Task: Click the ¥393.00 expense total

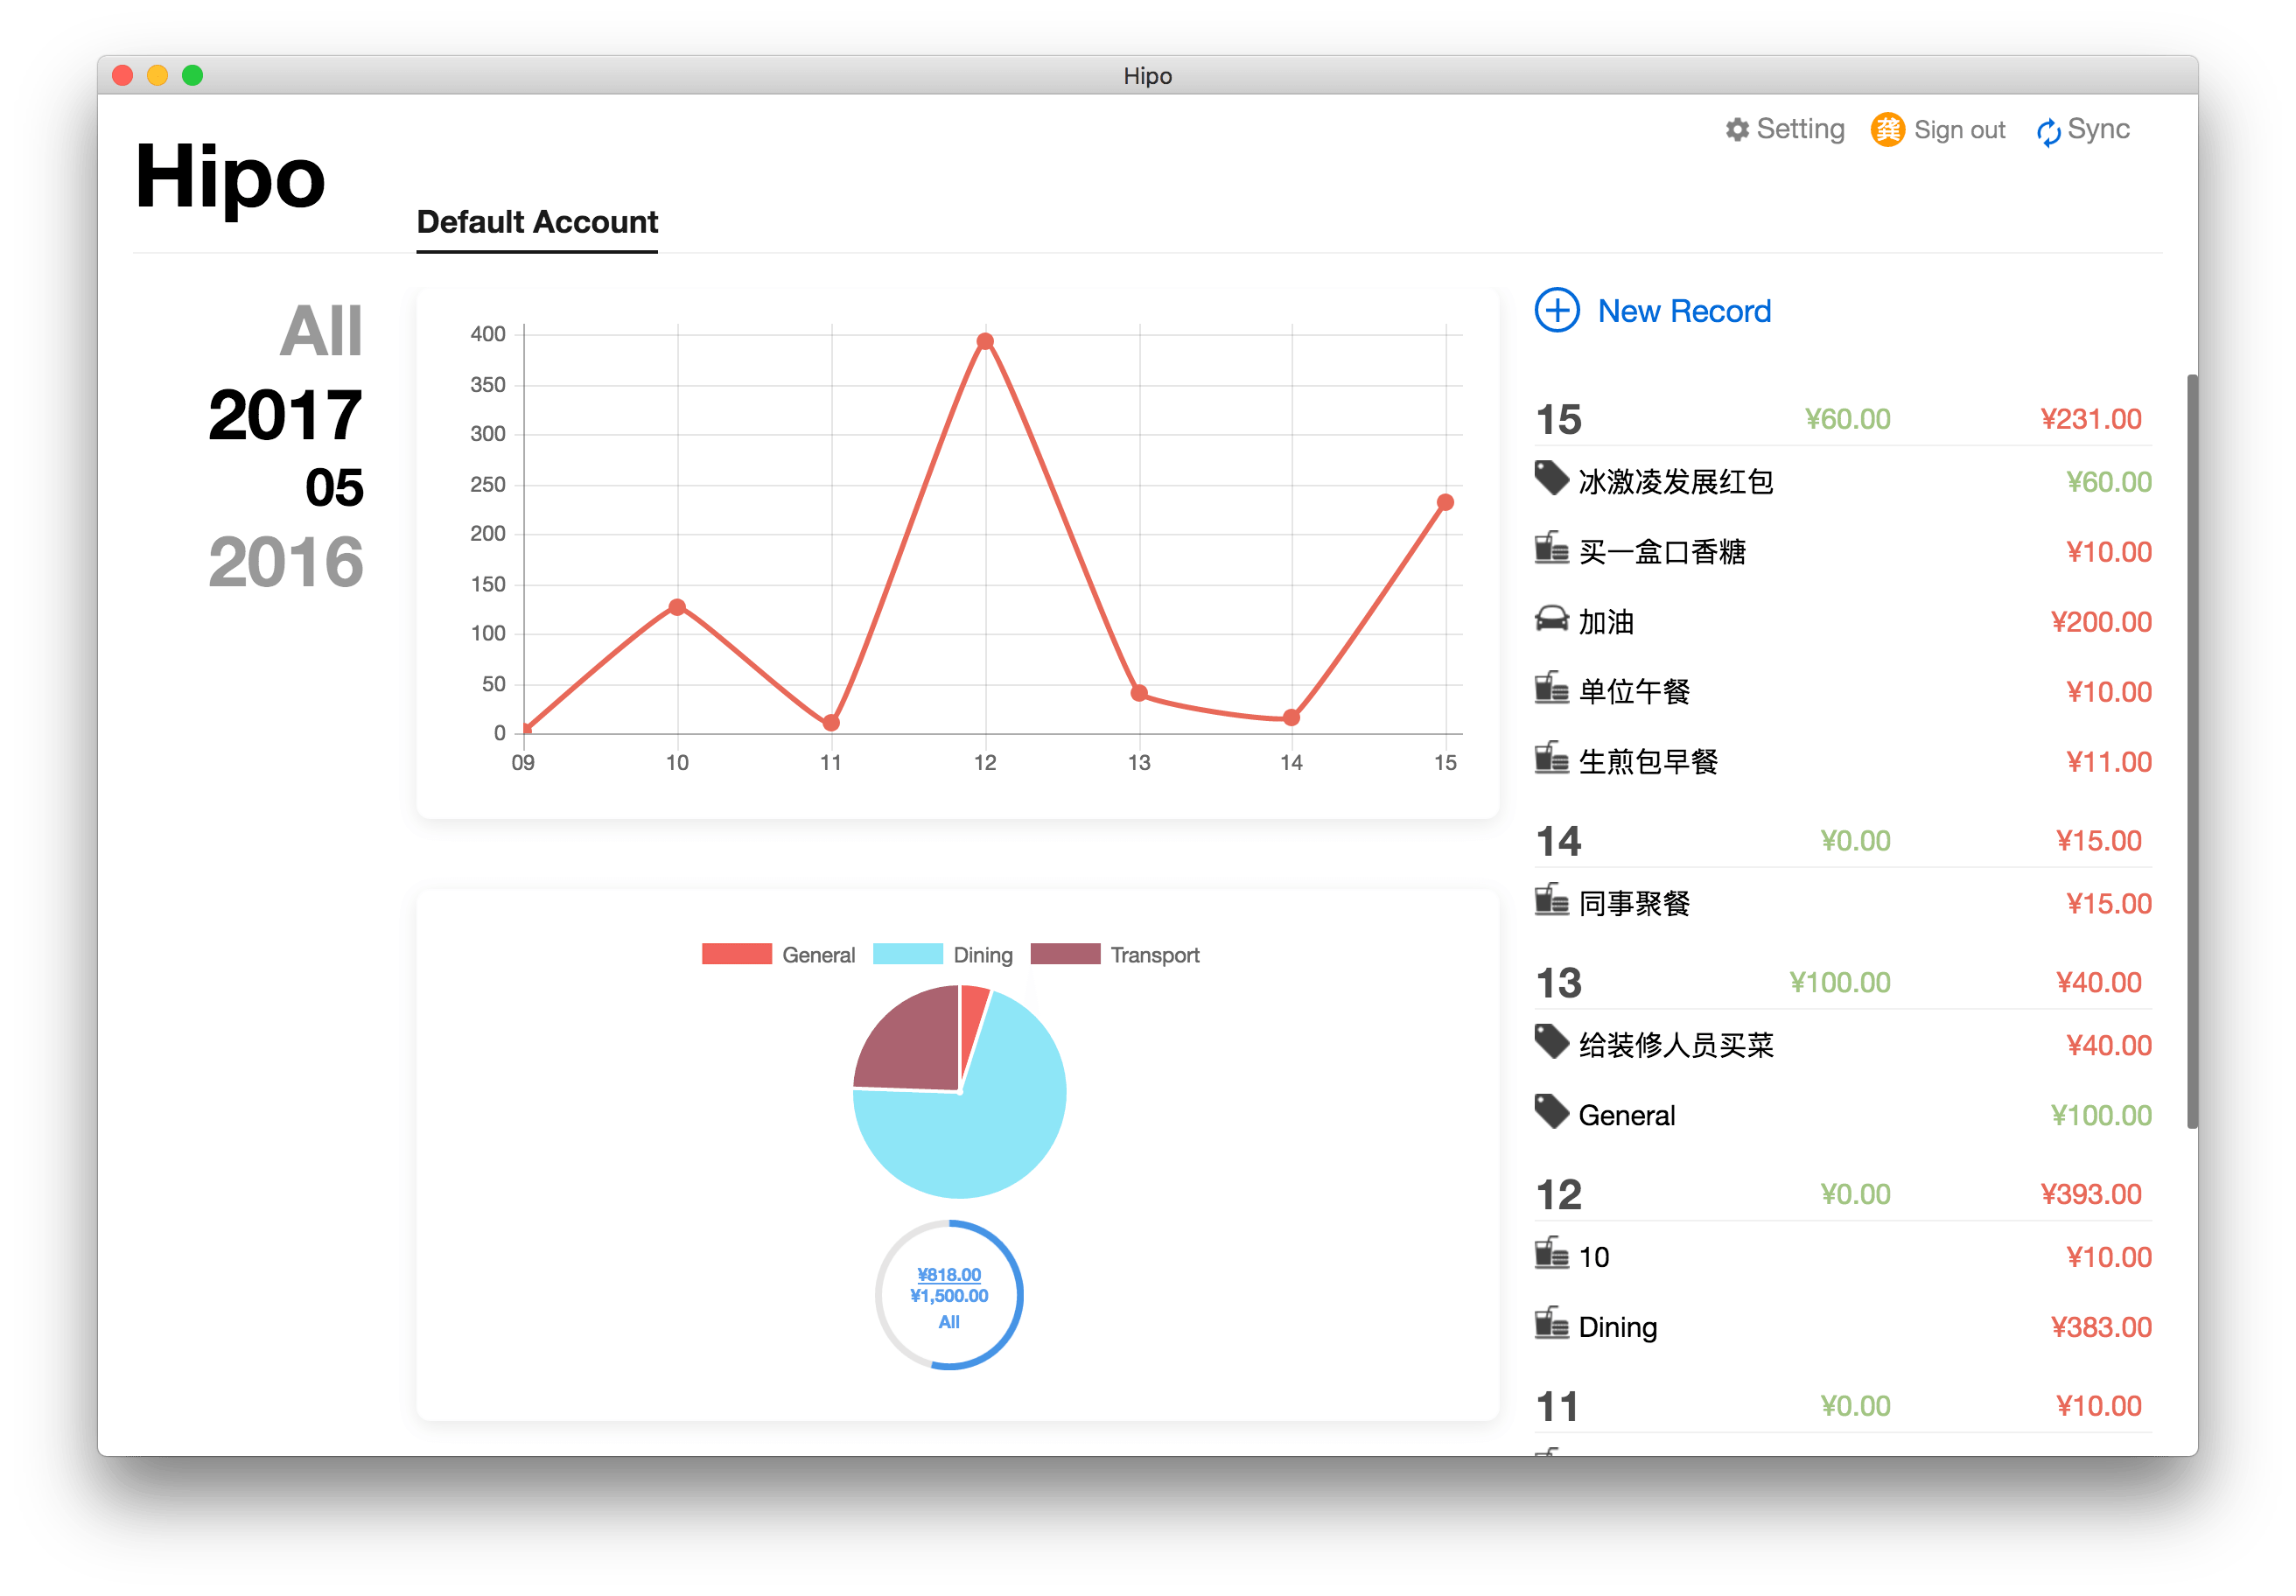Action: [2091, 1194]
